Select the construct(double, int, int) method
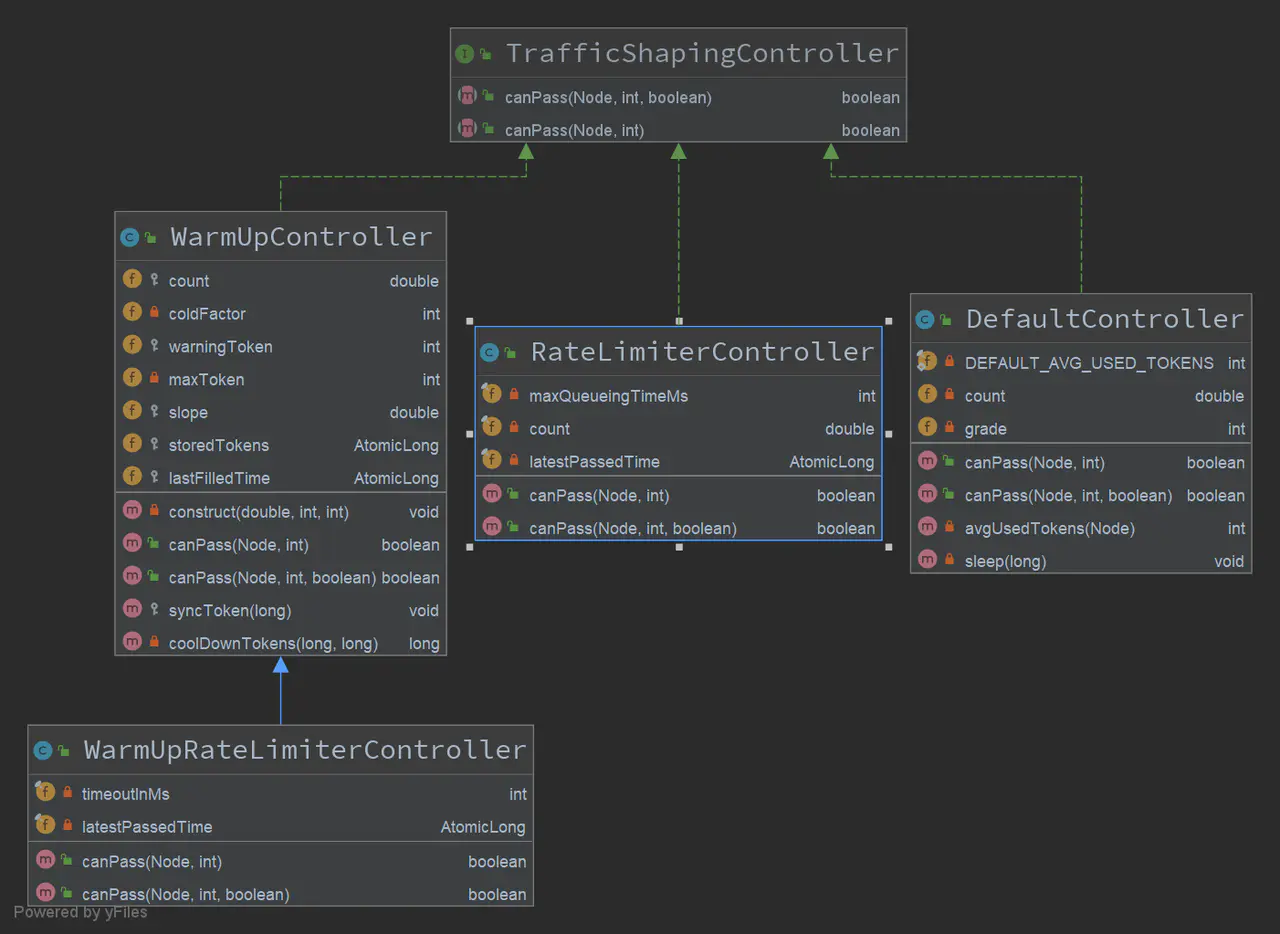1280x934 pixels. tap(281, 511)
